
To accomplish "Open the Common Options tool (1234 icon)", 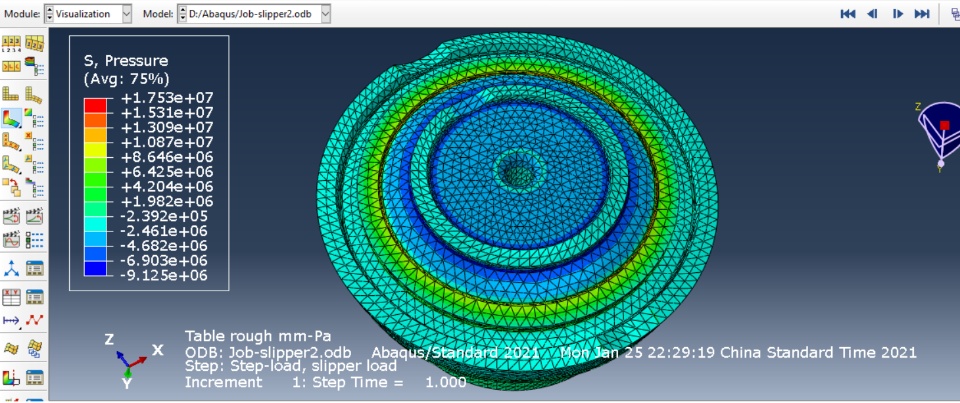I will [12, 43].
